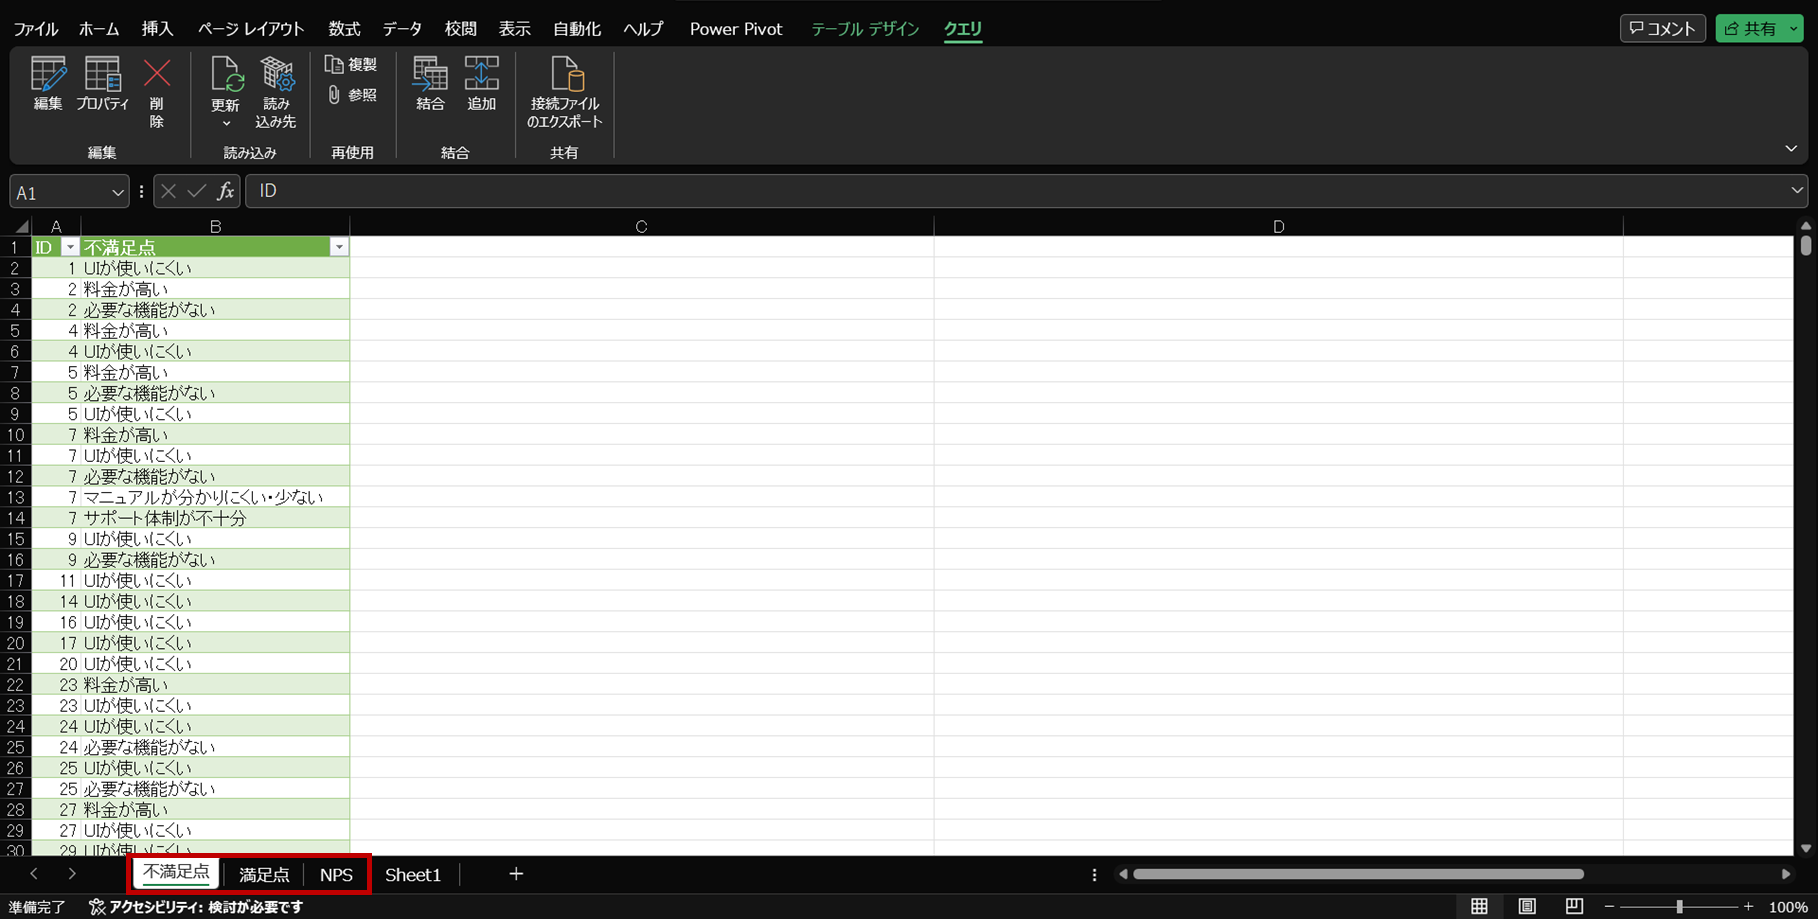Open the 共有 (Share) dropdown arrow
This screenshot has height=919, width=1818.
click(1794, 29)
